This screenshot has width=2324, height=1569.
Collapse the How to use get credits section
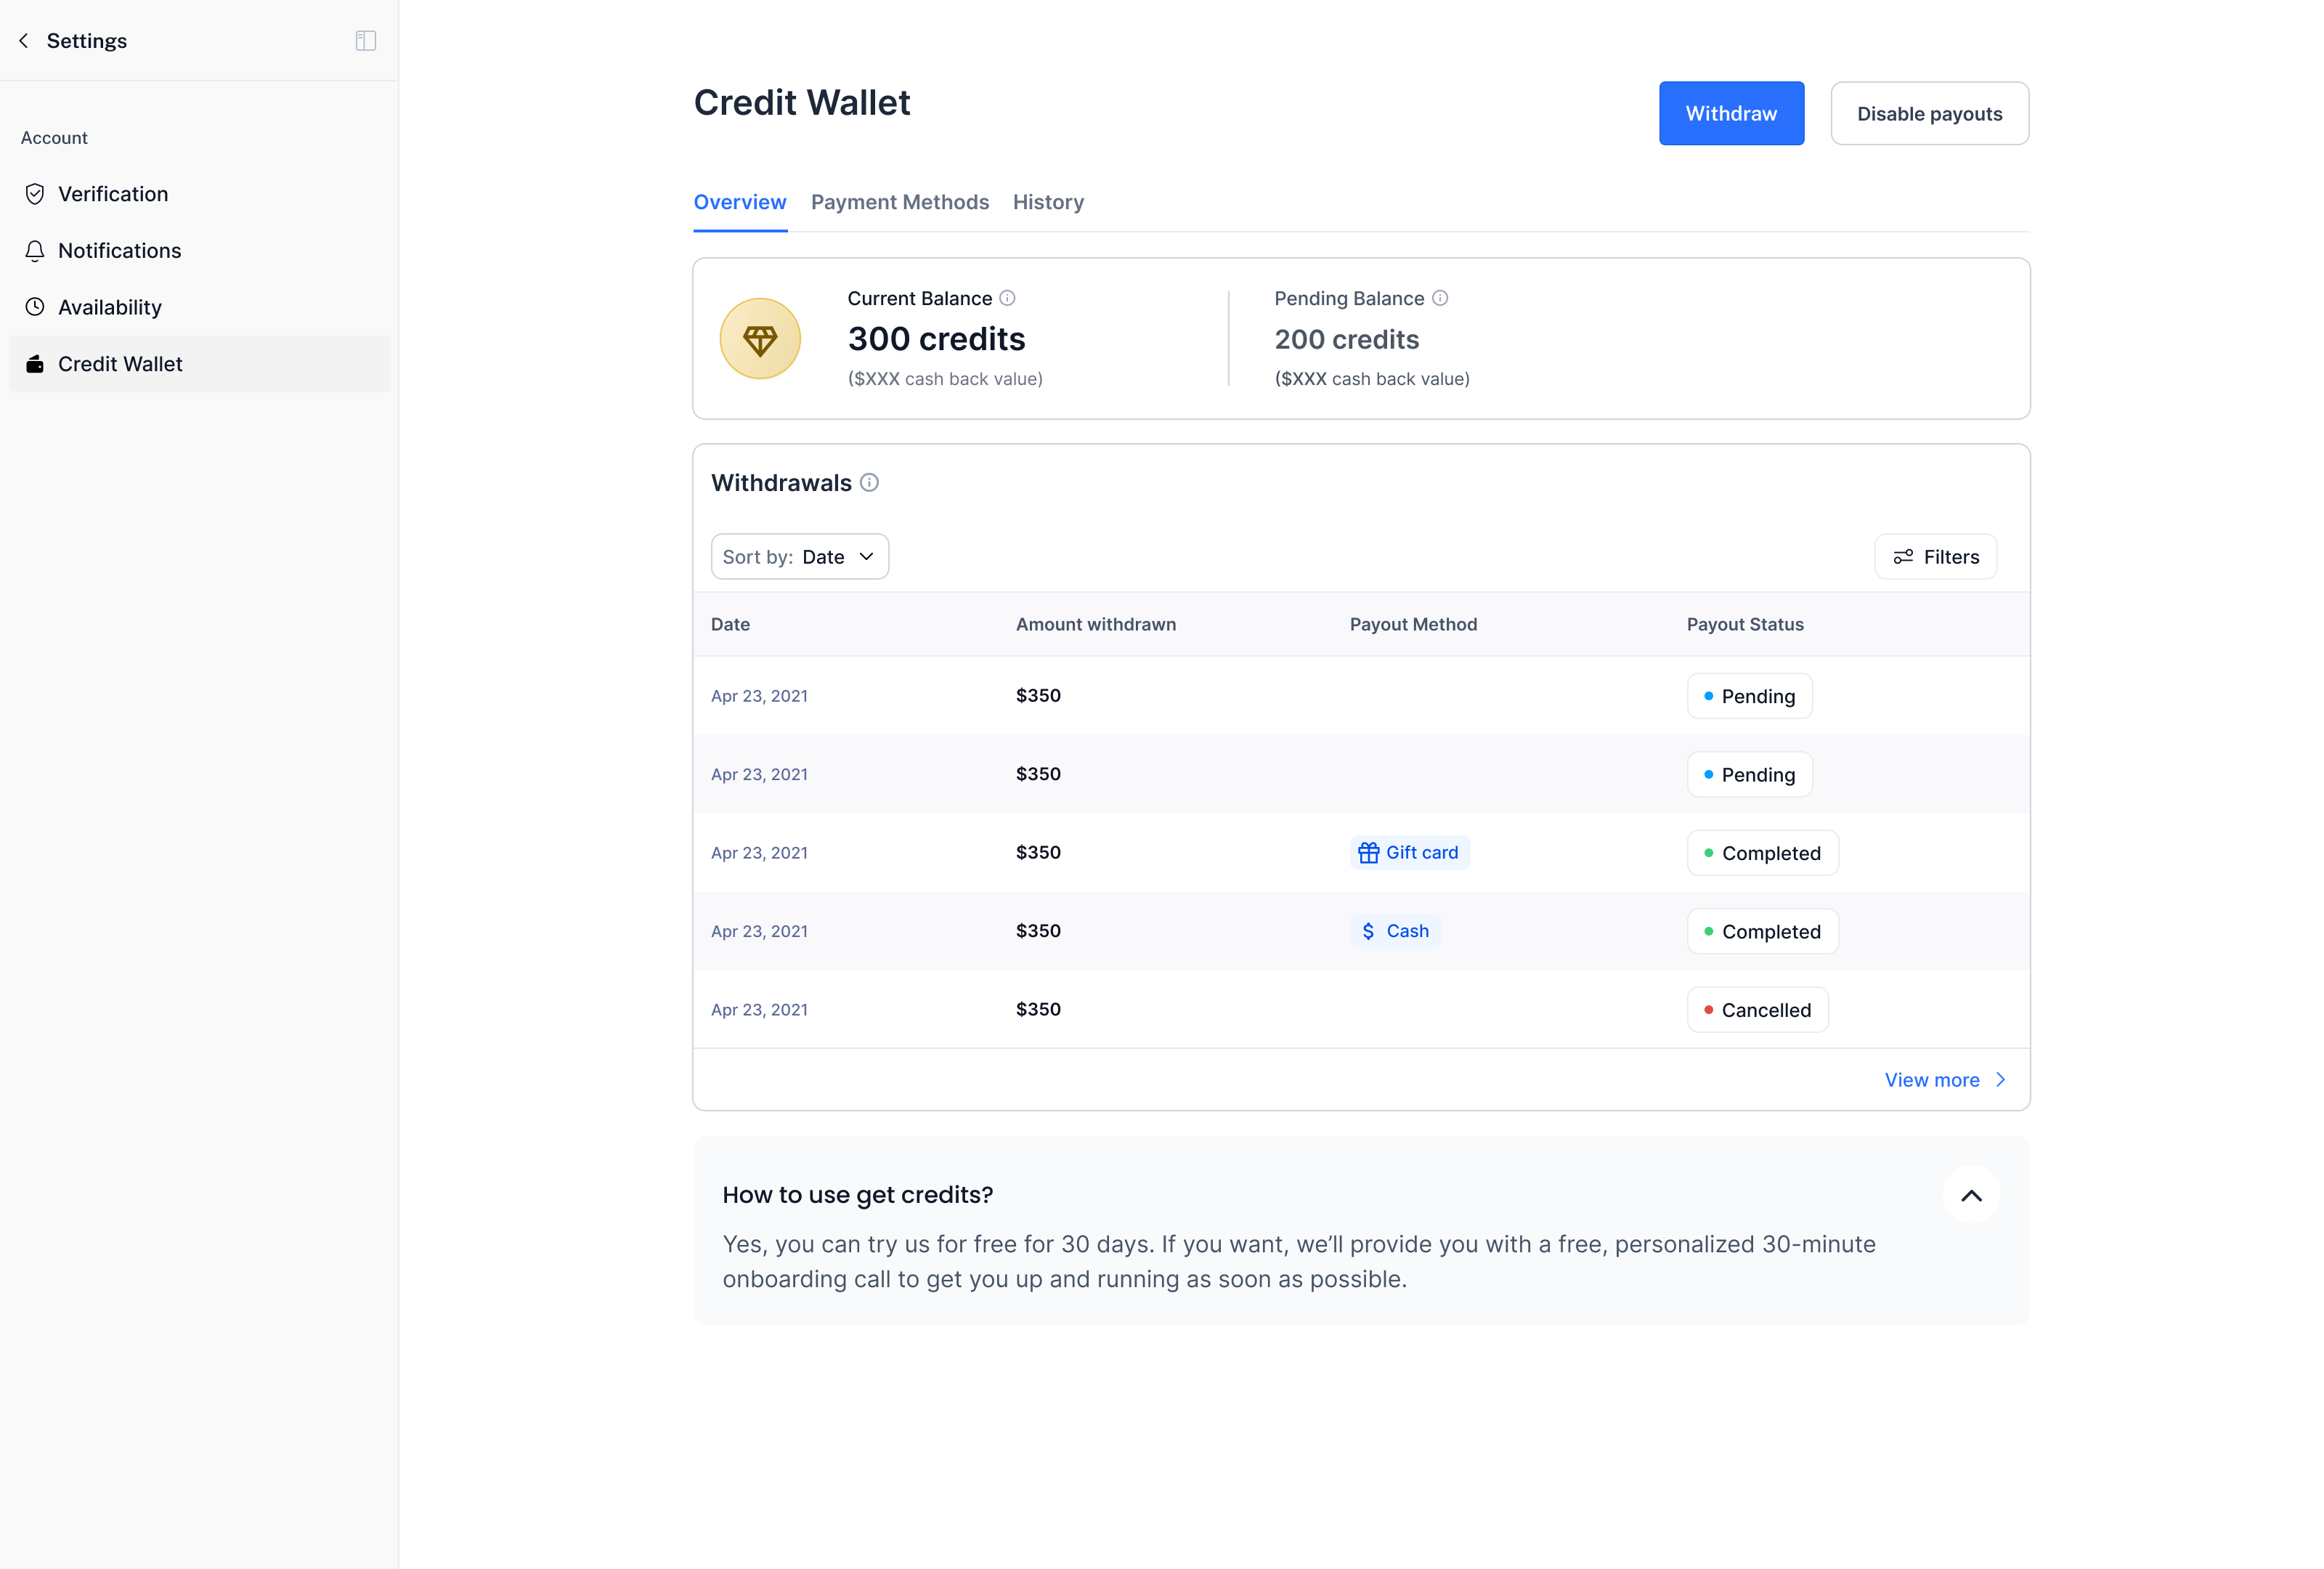(1971, 1195)
